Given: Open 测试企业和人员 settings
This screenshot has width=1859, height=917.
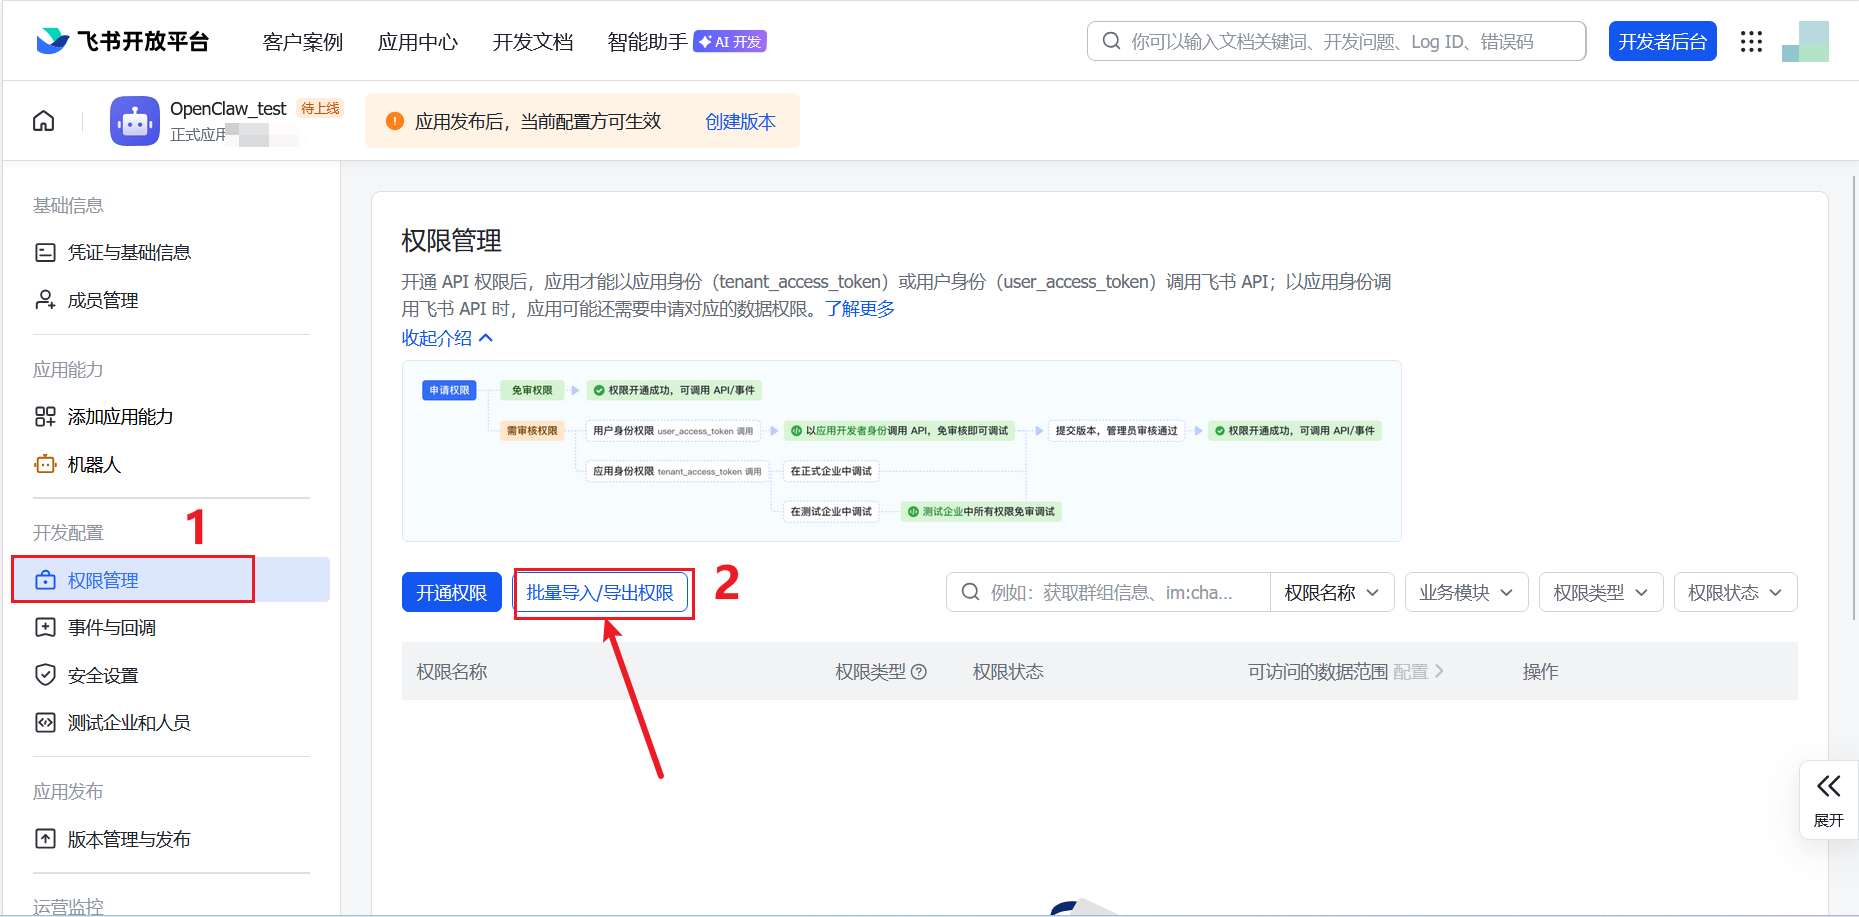Looking at the screenshot, I should click(128, 722).
